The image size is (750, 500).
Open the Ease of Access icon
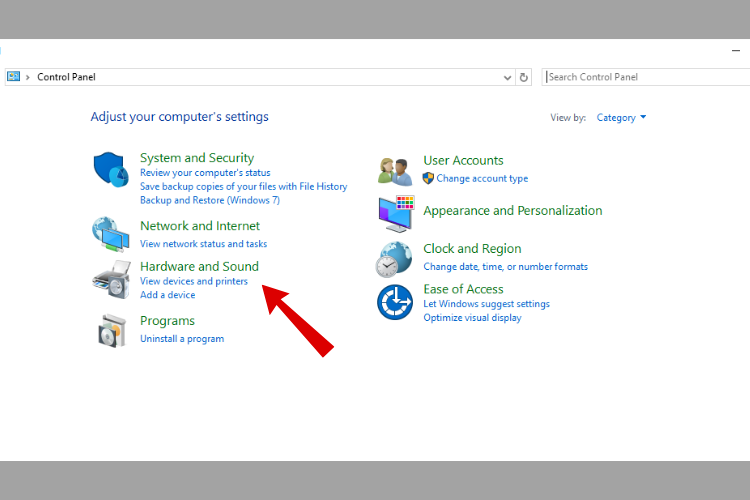point(395,301)
